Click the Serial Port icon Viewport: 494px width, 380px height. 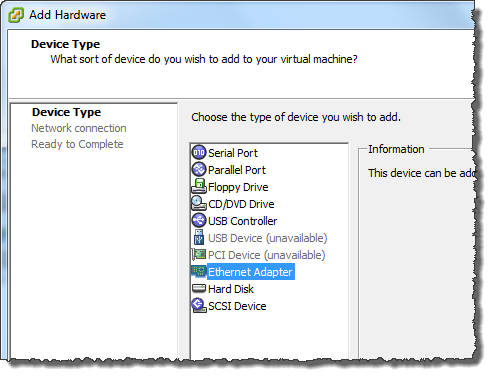(x=199, y=153)
